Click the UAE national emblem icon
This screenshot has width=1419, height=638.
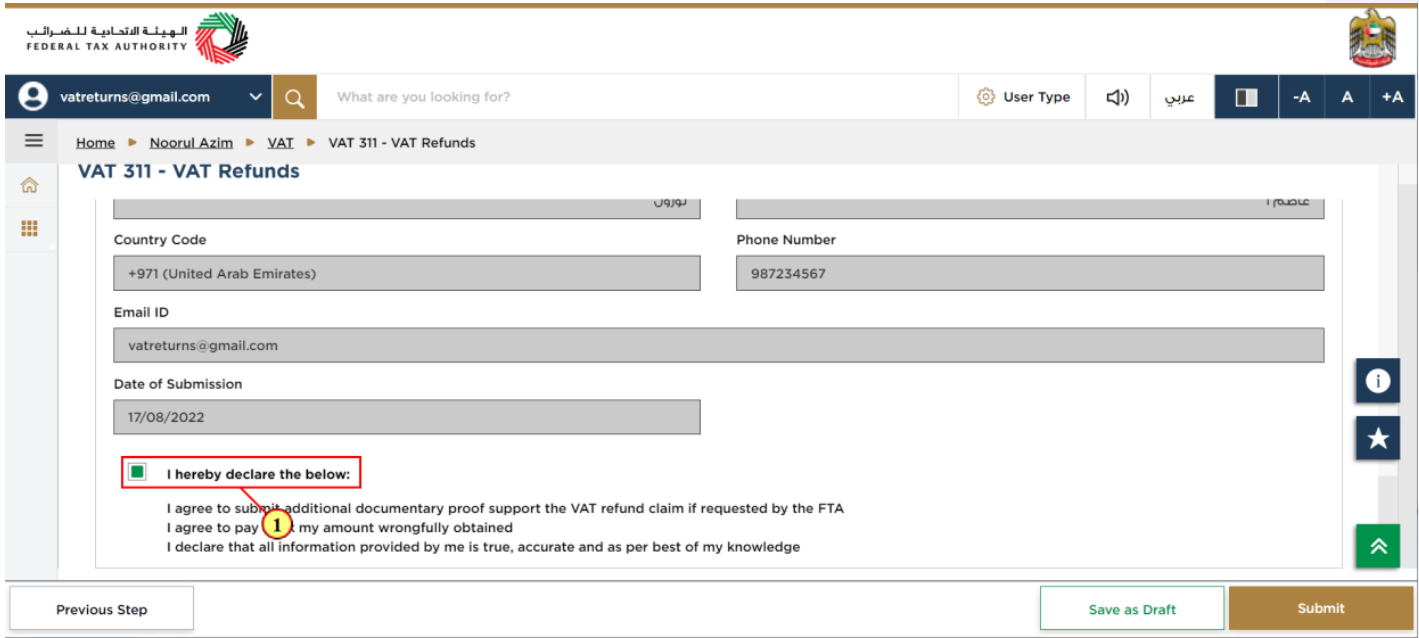point(1371,38)
